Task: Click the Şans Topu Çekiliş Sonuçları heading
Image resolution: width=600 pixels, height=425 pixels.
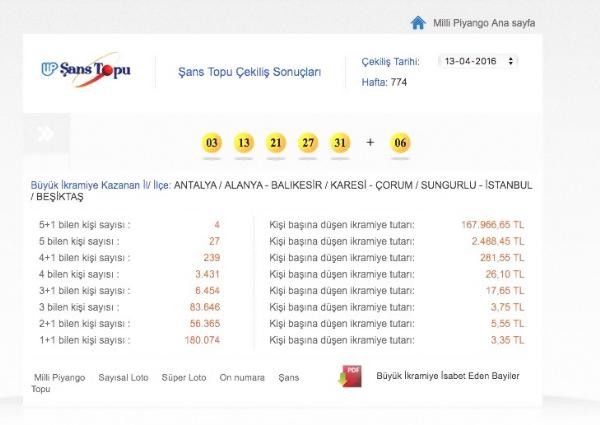Action: pyautogui.click(x=249, y=72)
